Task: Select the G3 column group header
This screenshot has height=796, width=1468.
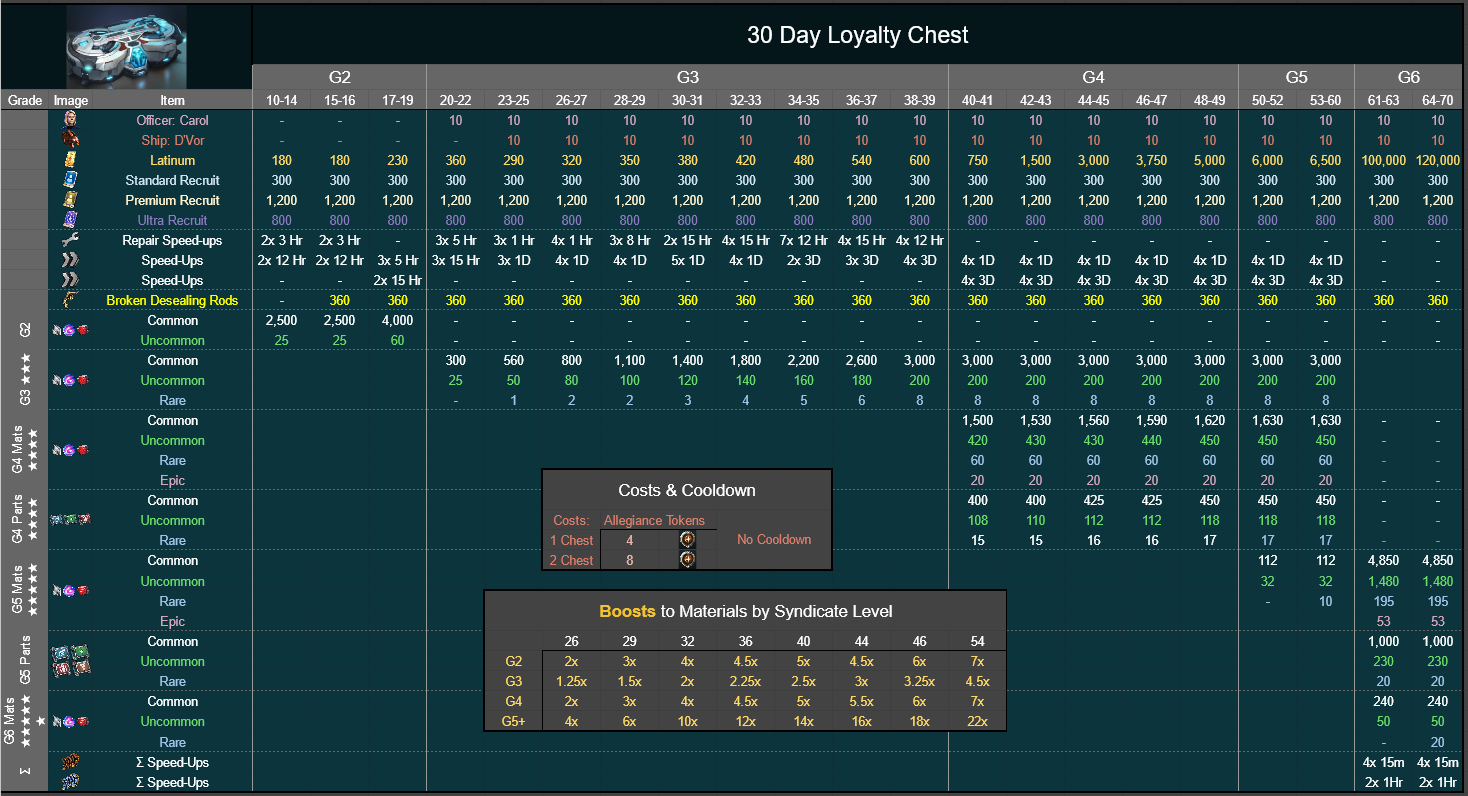Action: tap(687, 77)
